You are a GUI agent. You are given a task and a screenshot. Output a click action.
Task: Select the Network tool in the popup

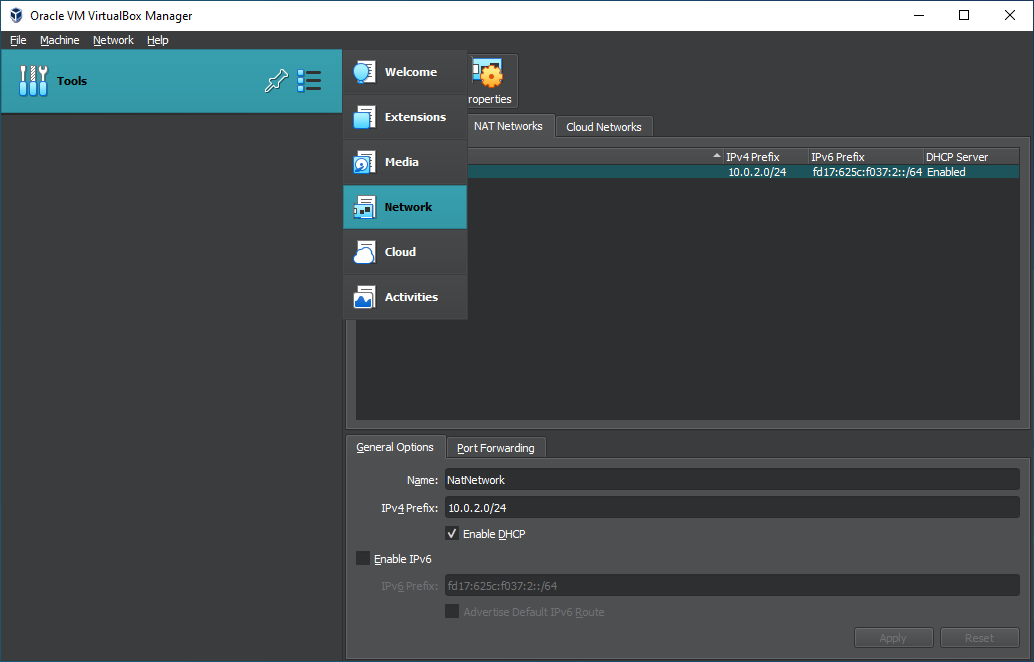(405, 207)
